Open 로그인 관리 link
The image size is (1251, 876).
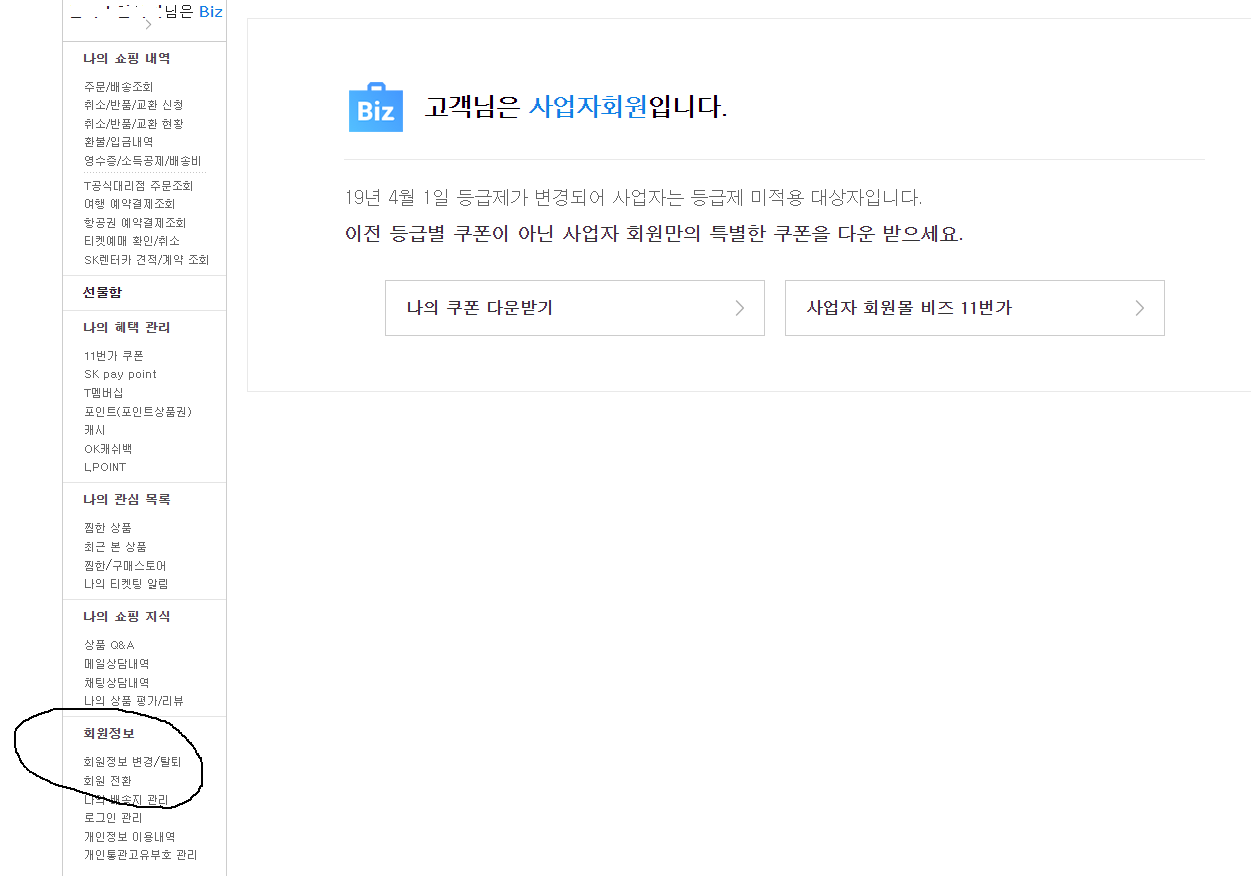(x=113, y=818)
